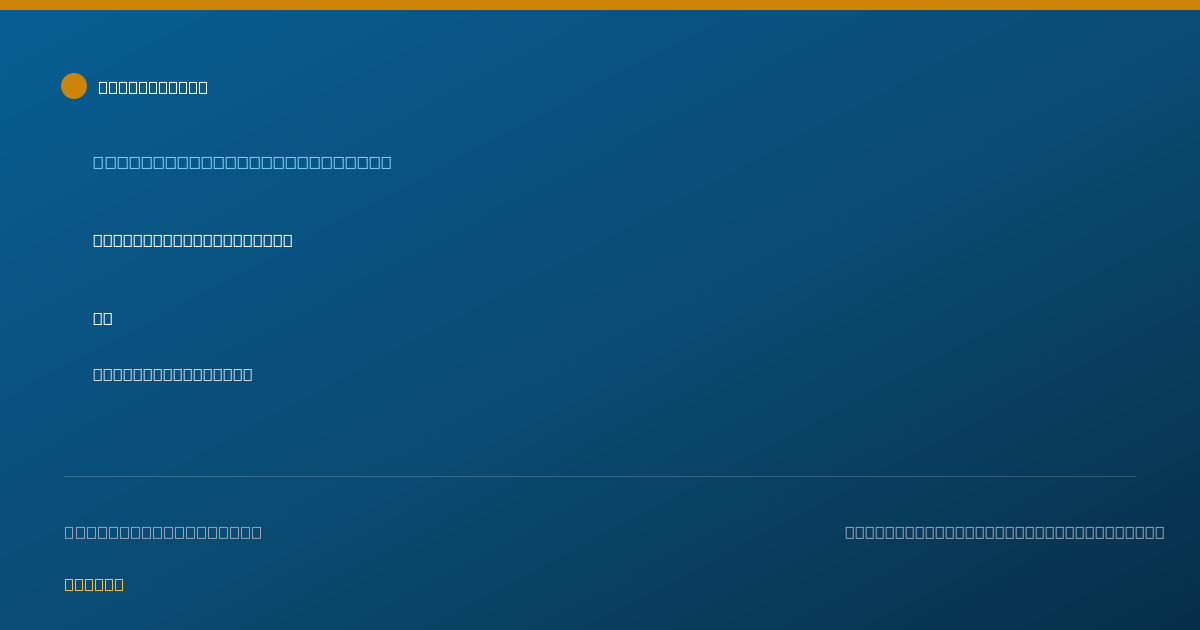
Task: Click the orange circle logo icon
Action: coord(74,86)
